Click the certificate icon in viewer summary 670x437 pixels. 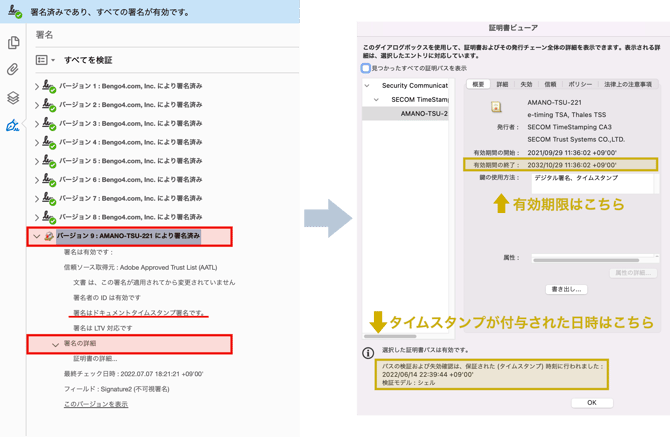[496, 107]
